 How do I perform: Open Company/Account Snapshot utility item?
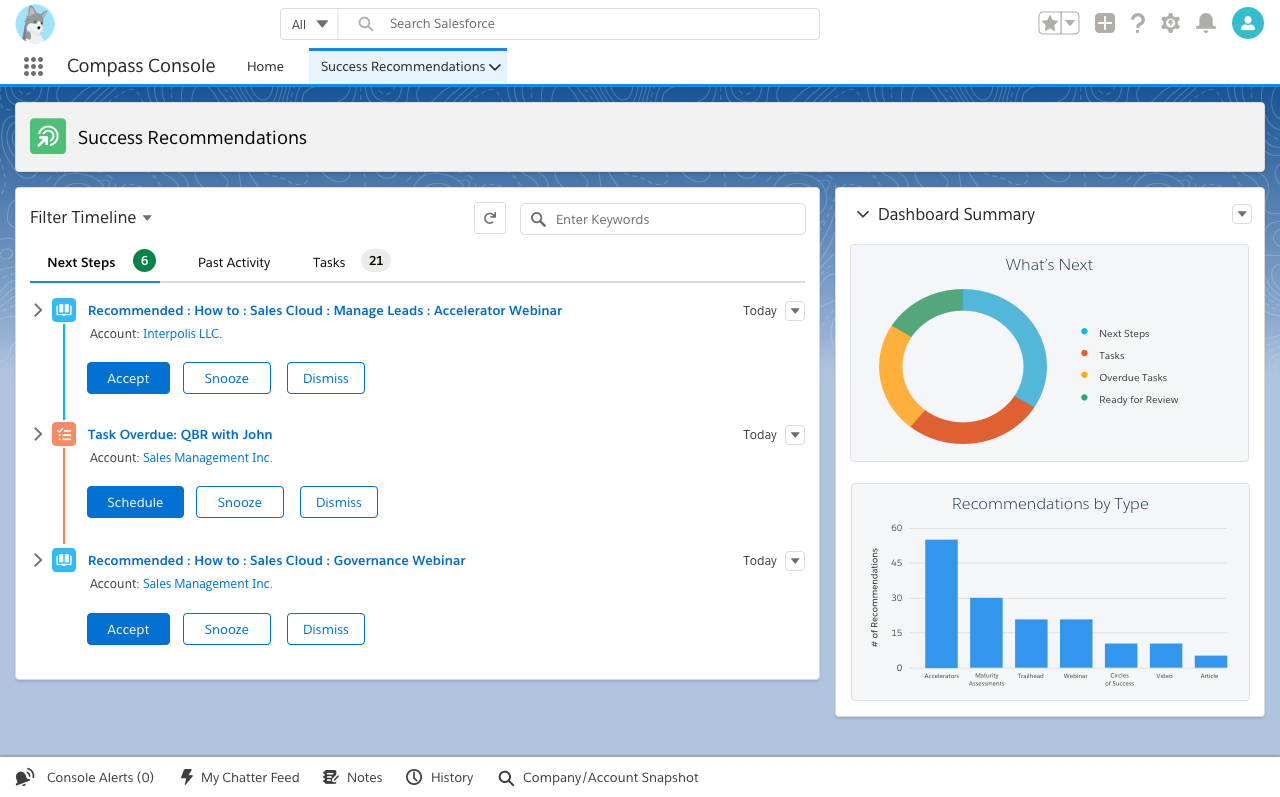click(x=598, y=777)
